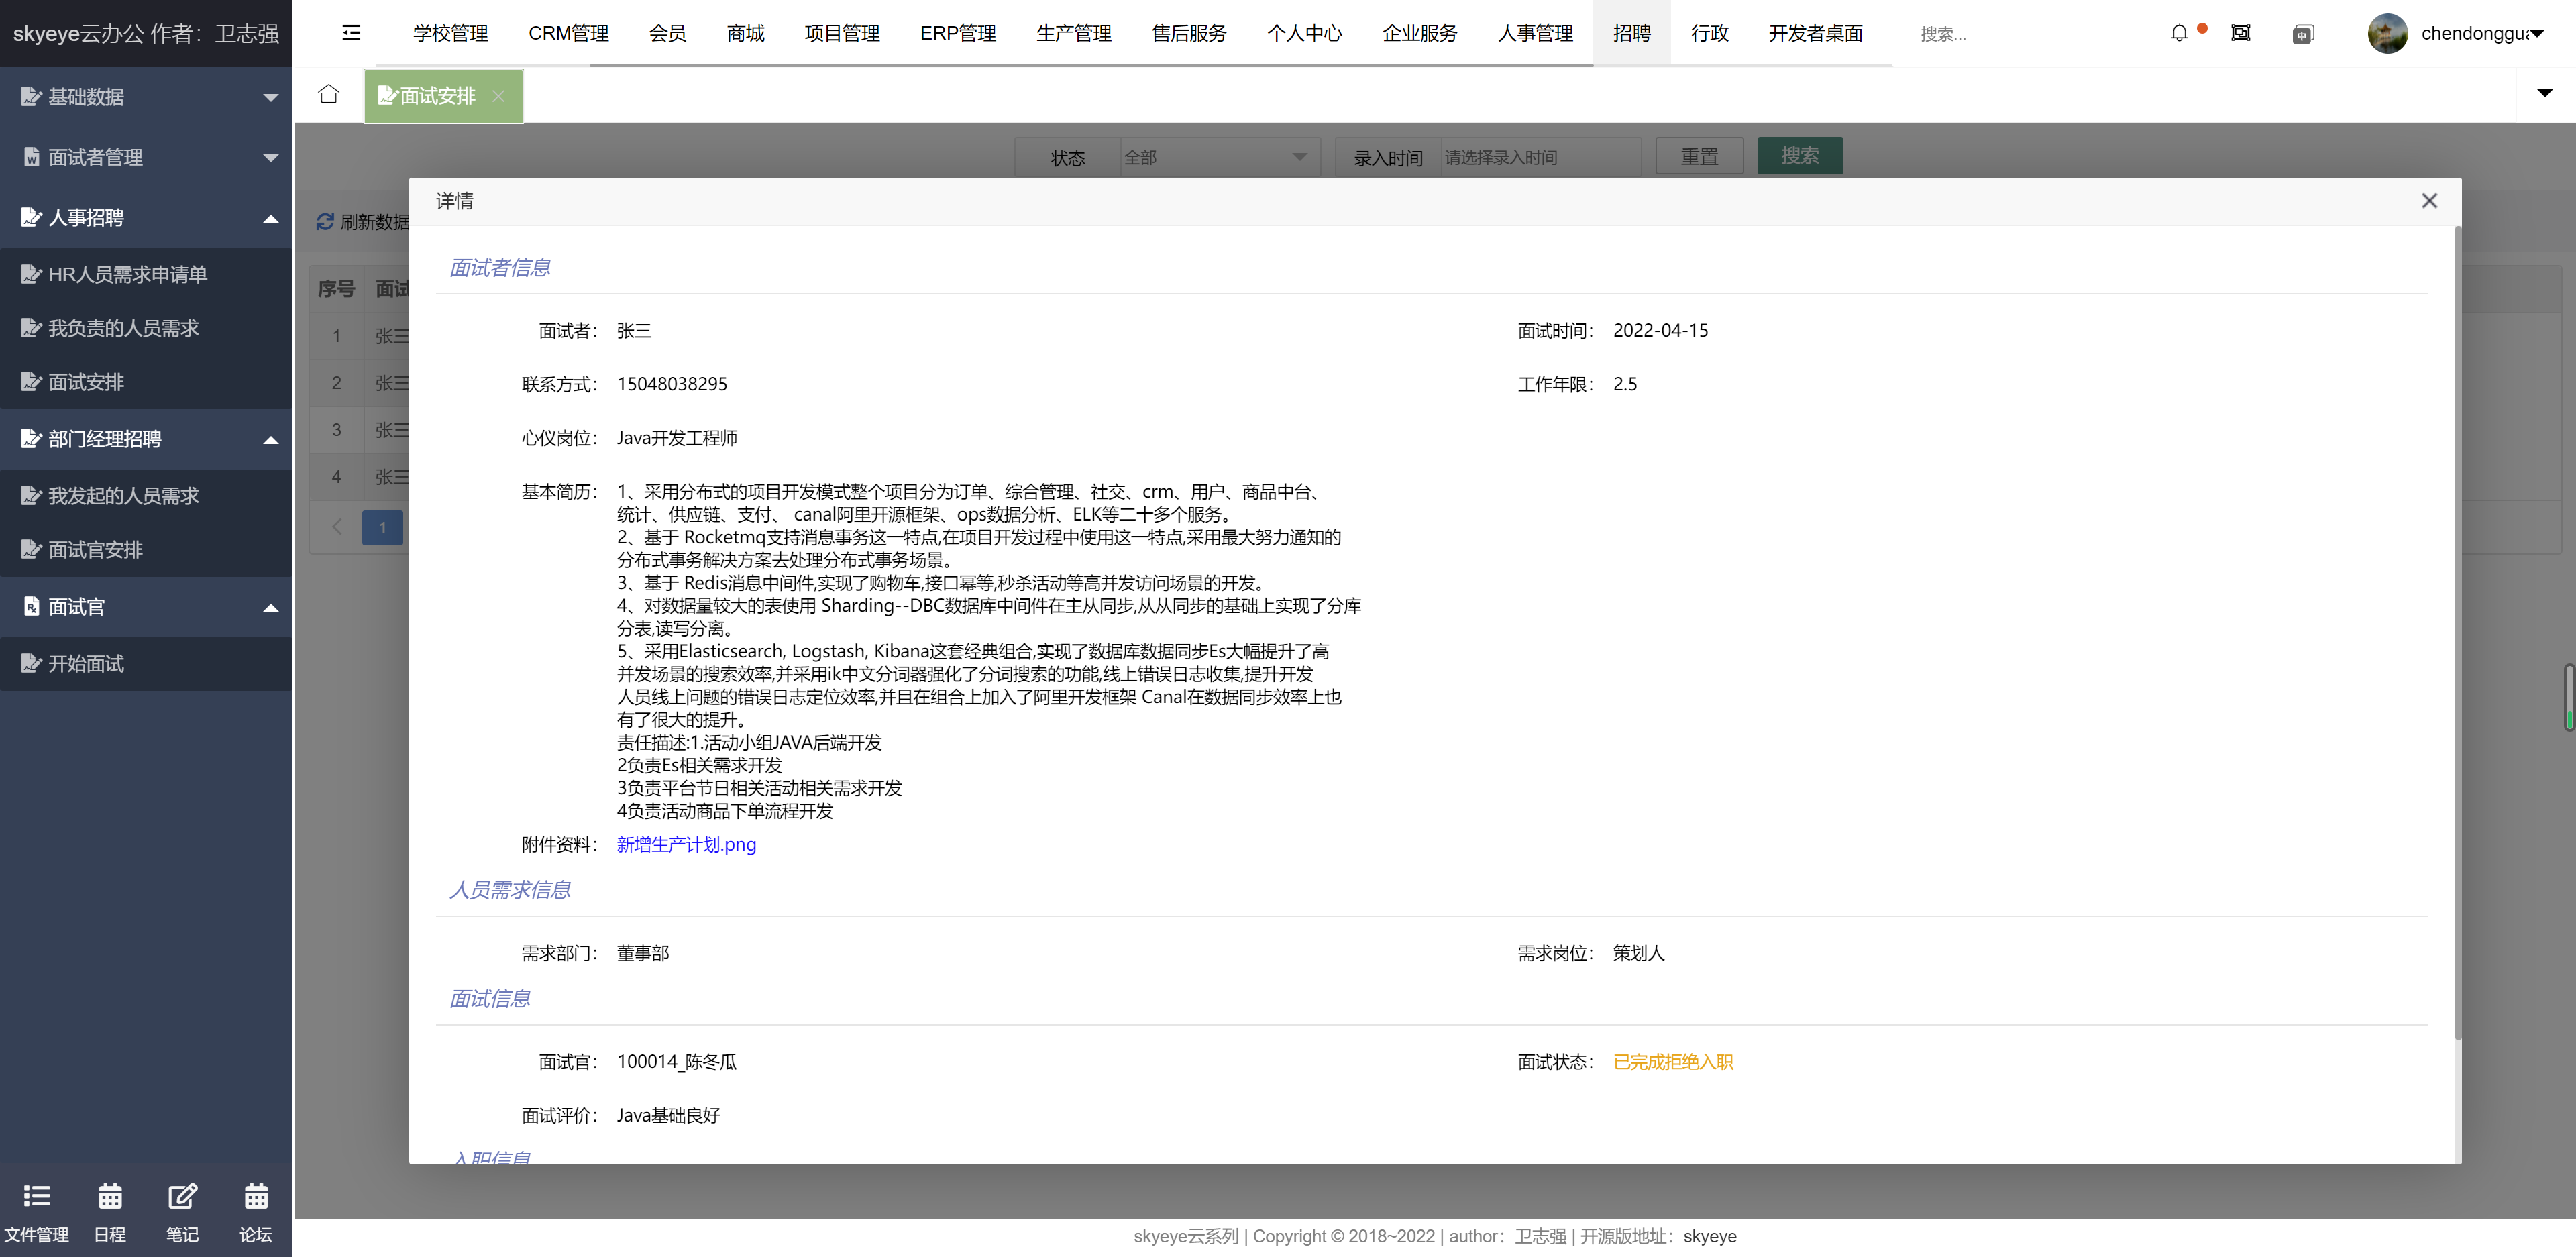Open attachment 新增生产计划.png link
This screenshot has width=2576, height=1257.
686,844
